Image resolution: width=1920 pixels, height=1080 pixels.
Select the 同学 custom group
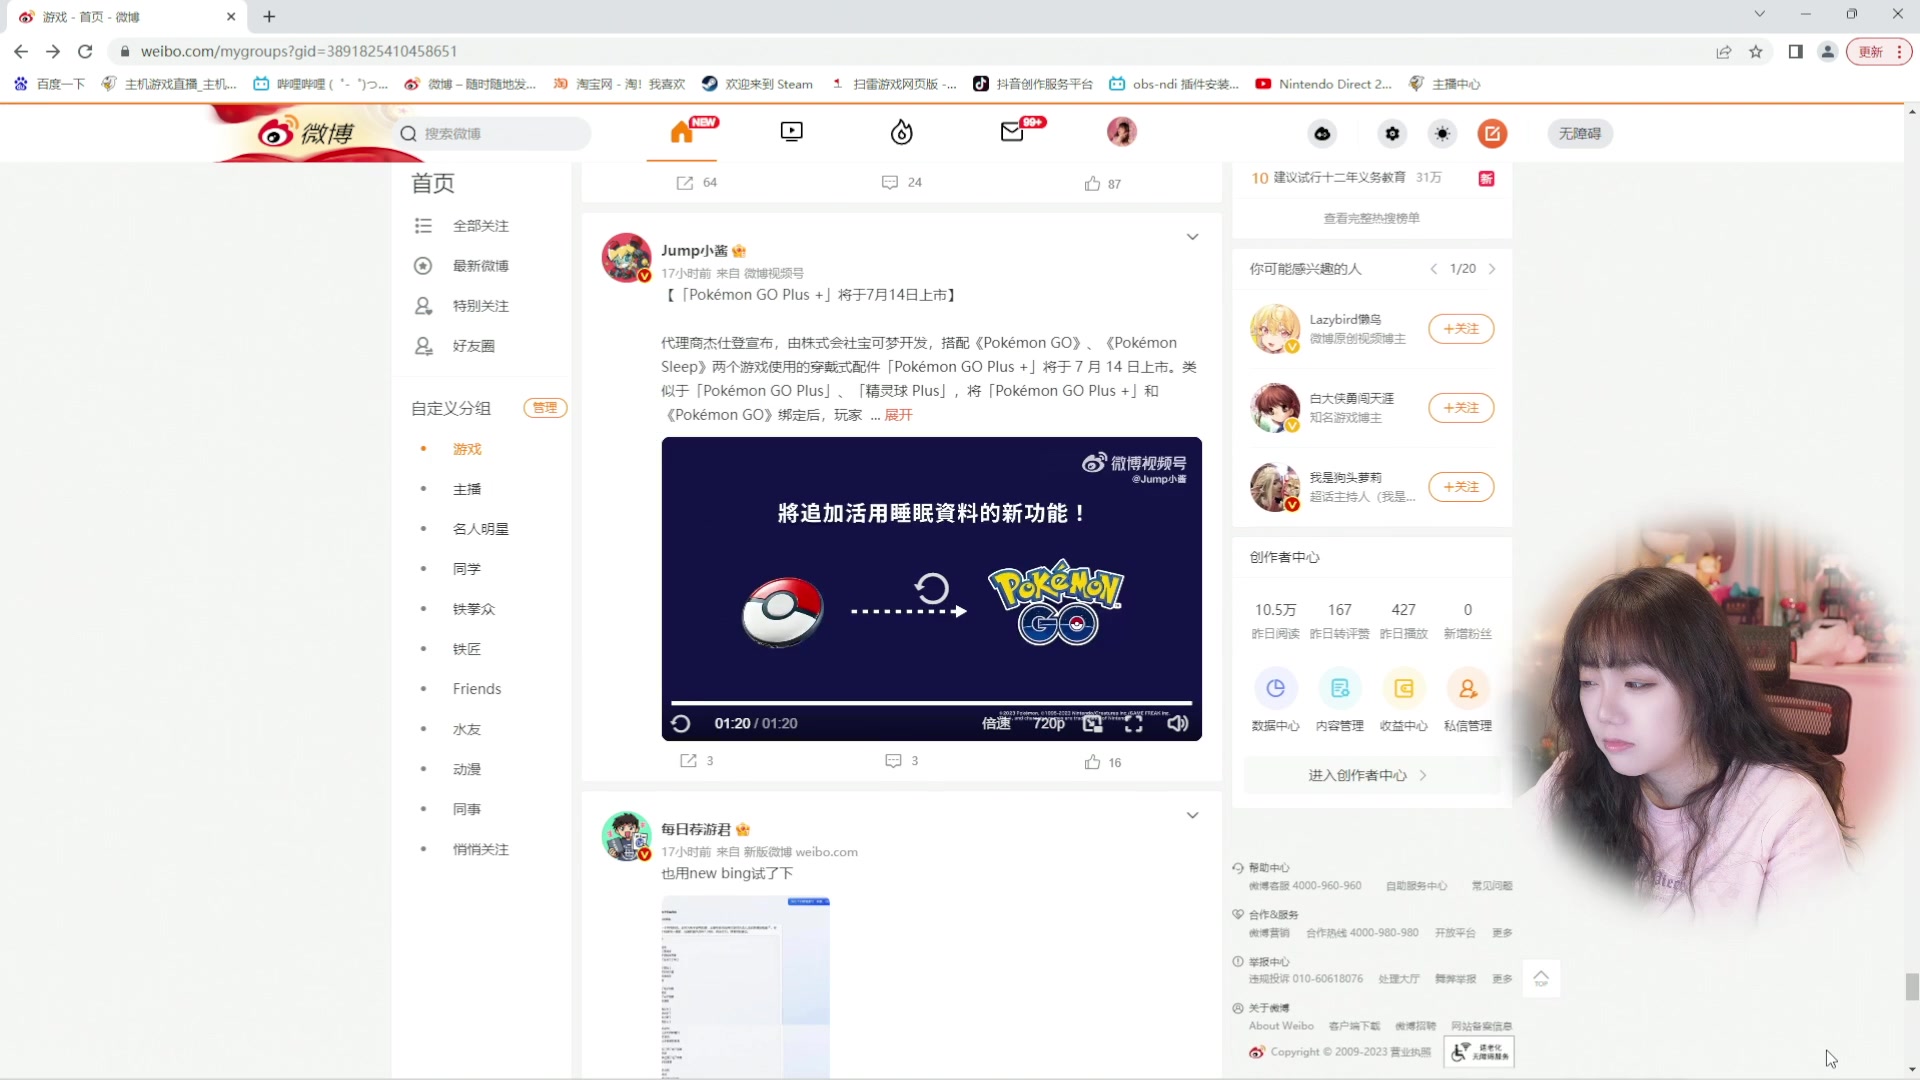pyautogui.click(x=467, y=569)
